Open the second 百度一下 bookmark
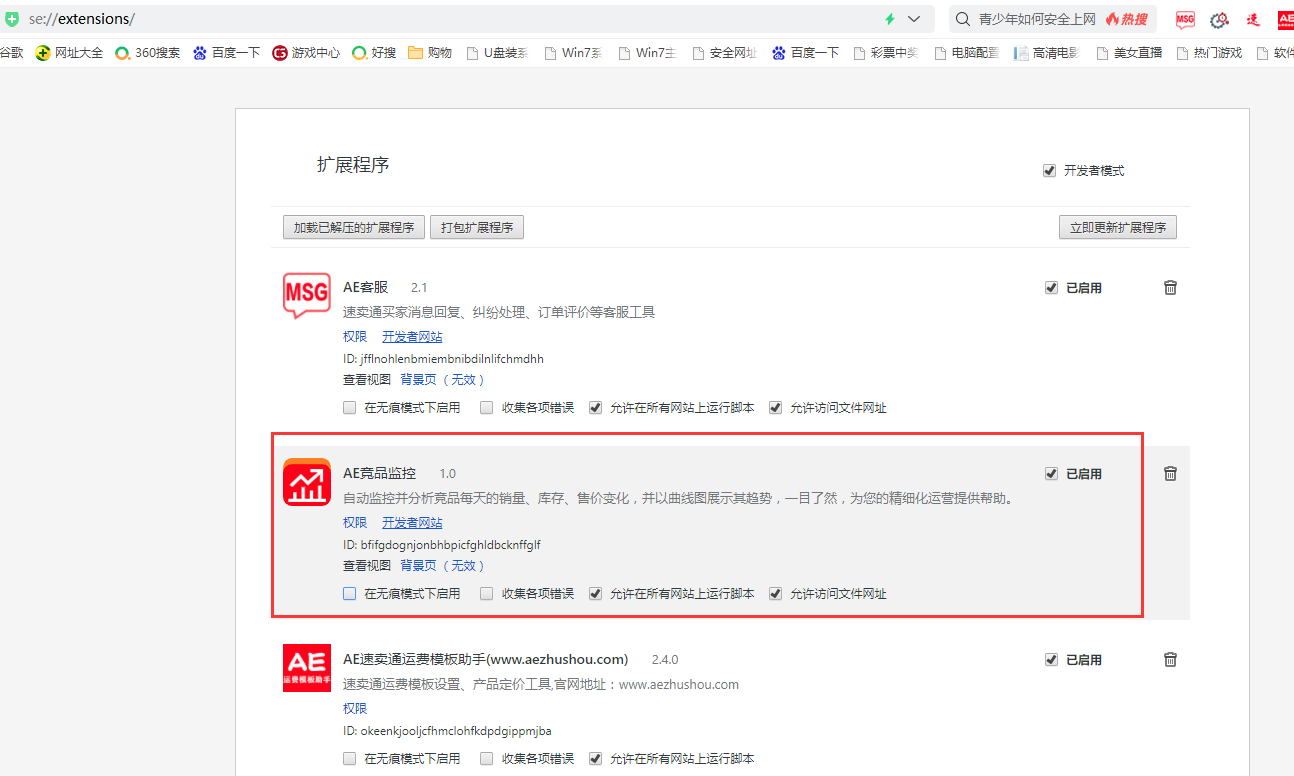1294x776 pixels. coord(806,53)
